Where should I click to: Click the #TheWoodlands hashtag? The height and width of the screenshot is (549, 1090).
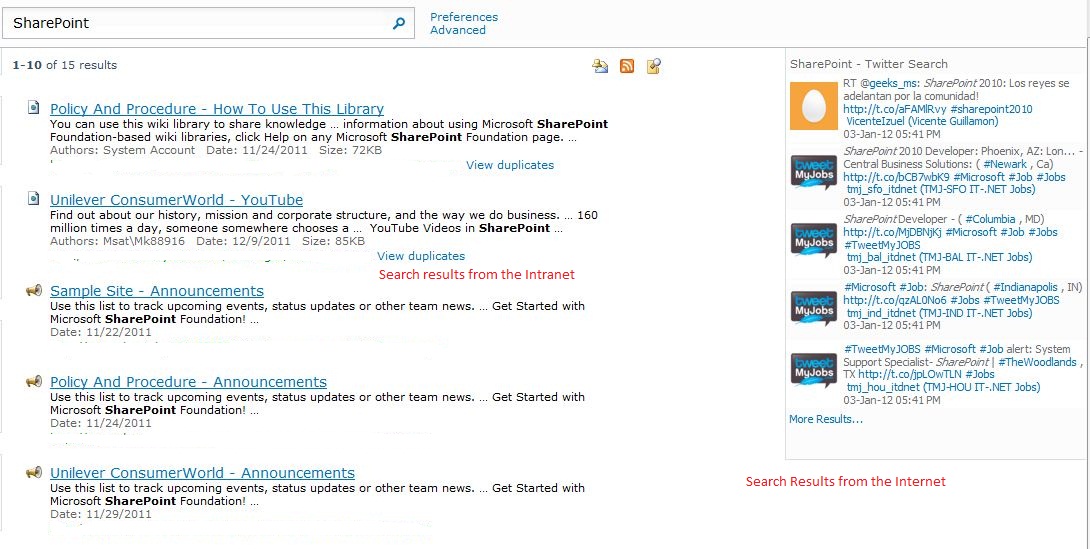click(1037, 362)
